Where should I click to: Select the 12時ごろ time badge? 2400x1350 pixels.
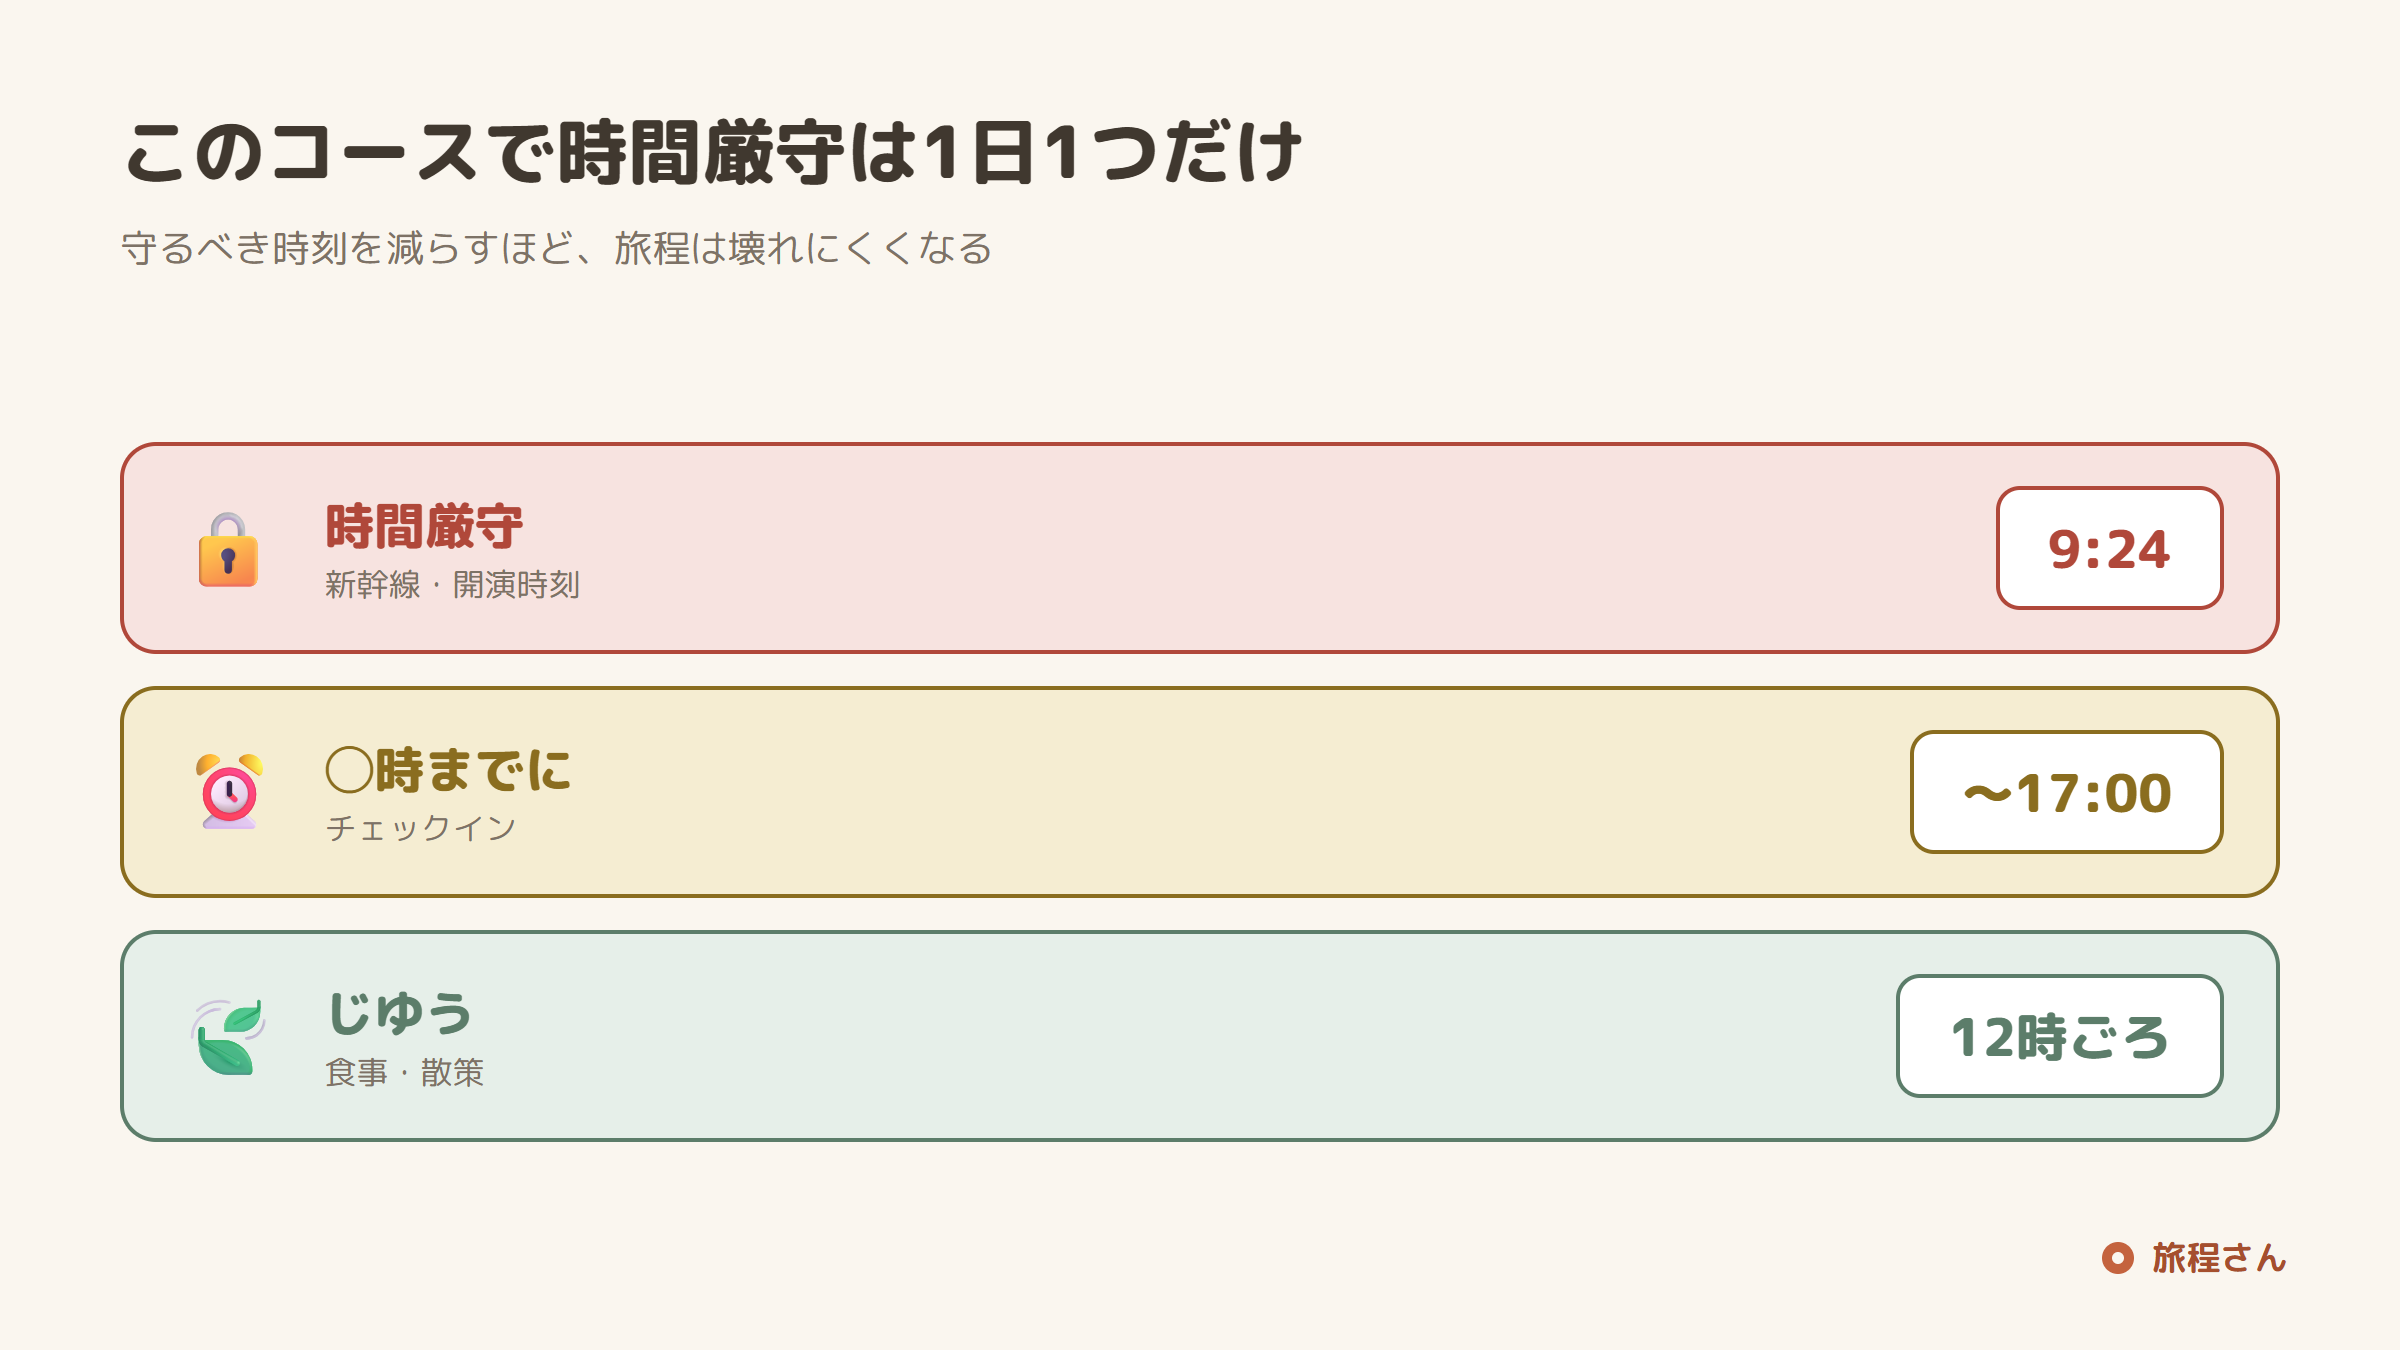point(2060,1036)
